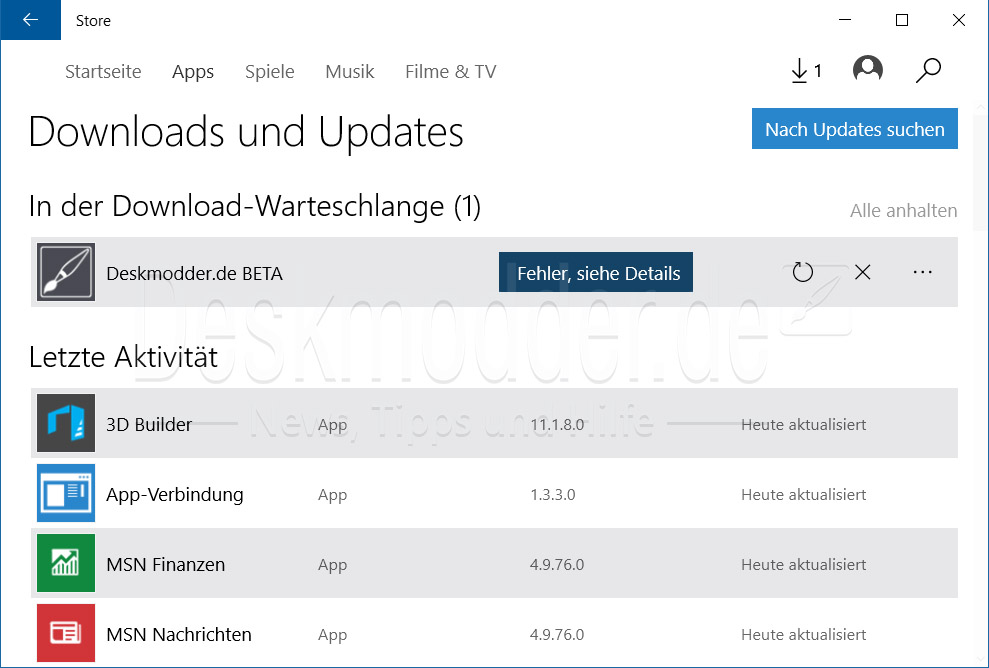Go to the Startseite tab
Image resolution: width=989 pixels, height=668 pixels.
click(x=103, y=71)
